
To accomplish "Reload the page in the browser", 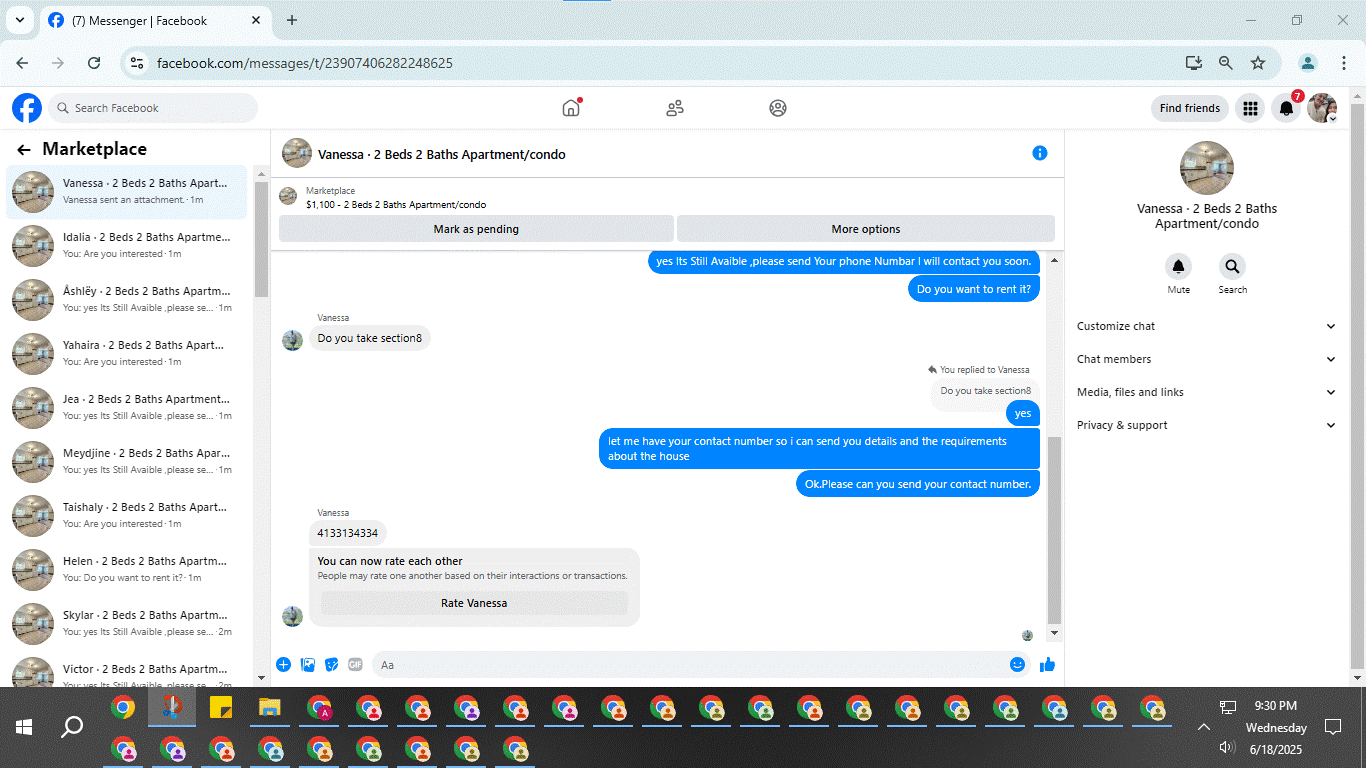I will click(x=94, y=63).
